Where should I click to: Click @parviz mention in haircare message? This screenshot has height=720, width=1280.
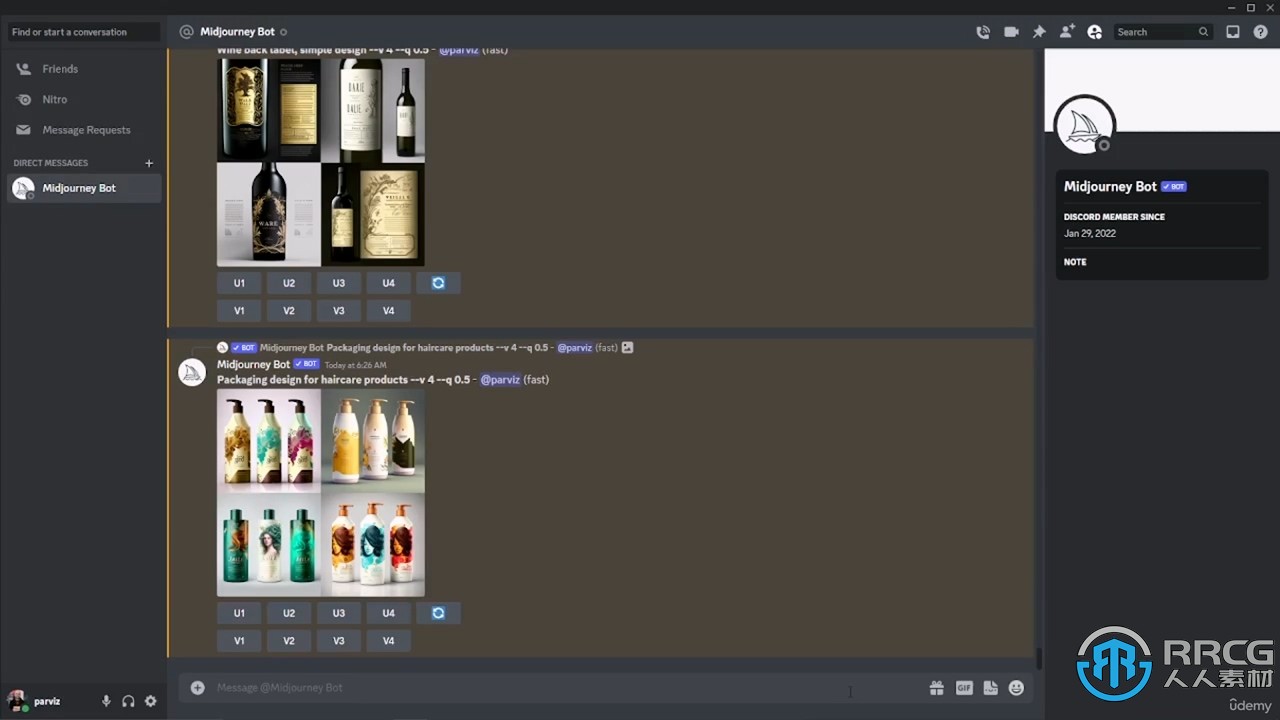point(500,380)
